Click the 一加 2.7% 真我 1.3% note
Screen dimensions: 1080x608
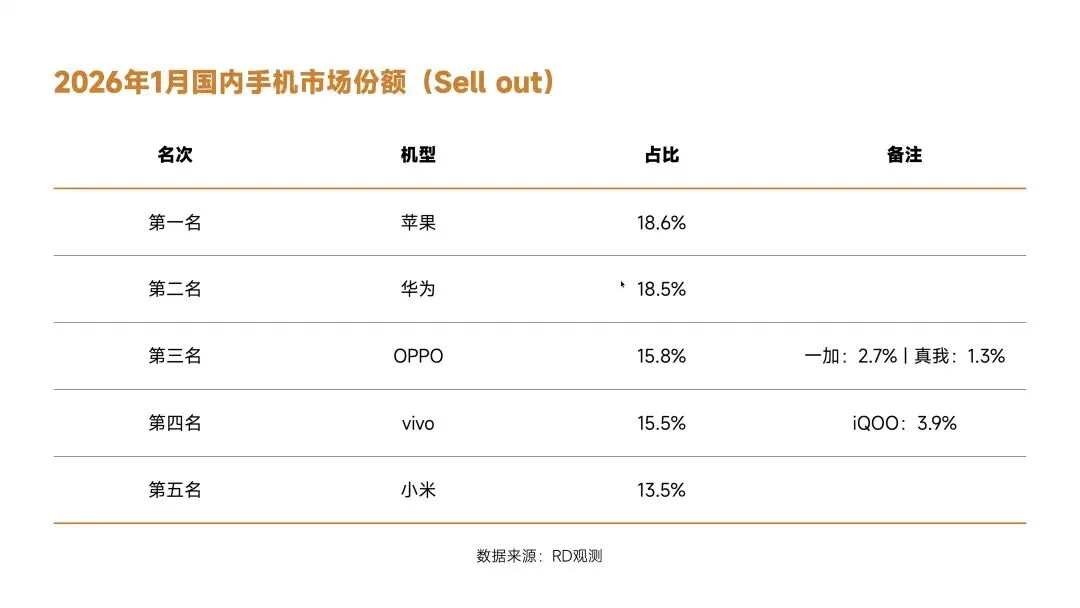[904, 356]
